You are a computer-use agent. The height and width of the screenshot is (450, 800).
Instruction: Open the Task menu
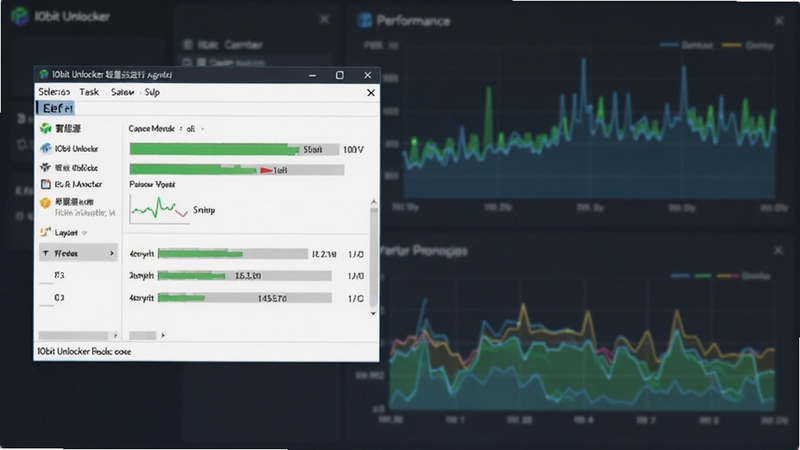coord(89,92)
